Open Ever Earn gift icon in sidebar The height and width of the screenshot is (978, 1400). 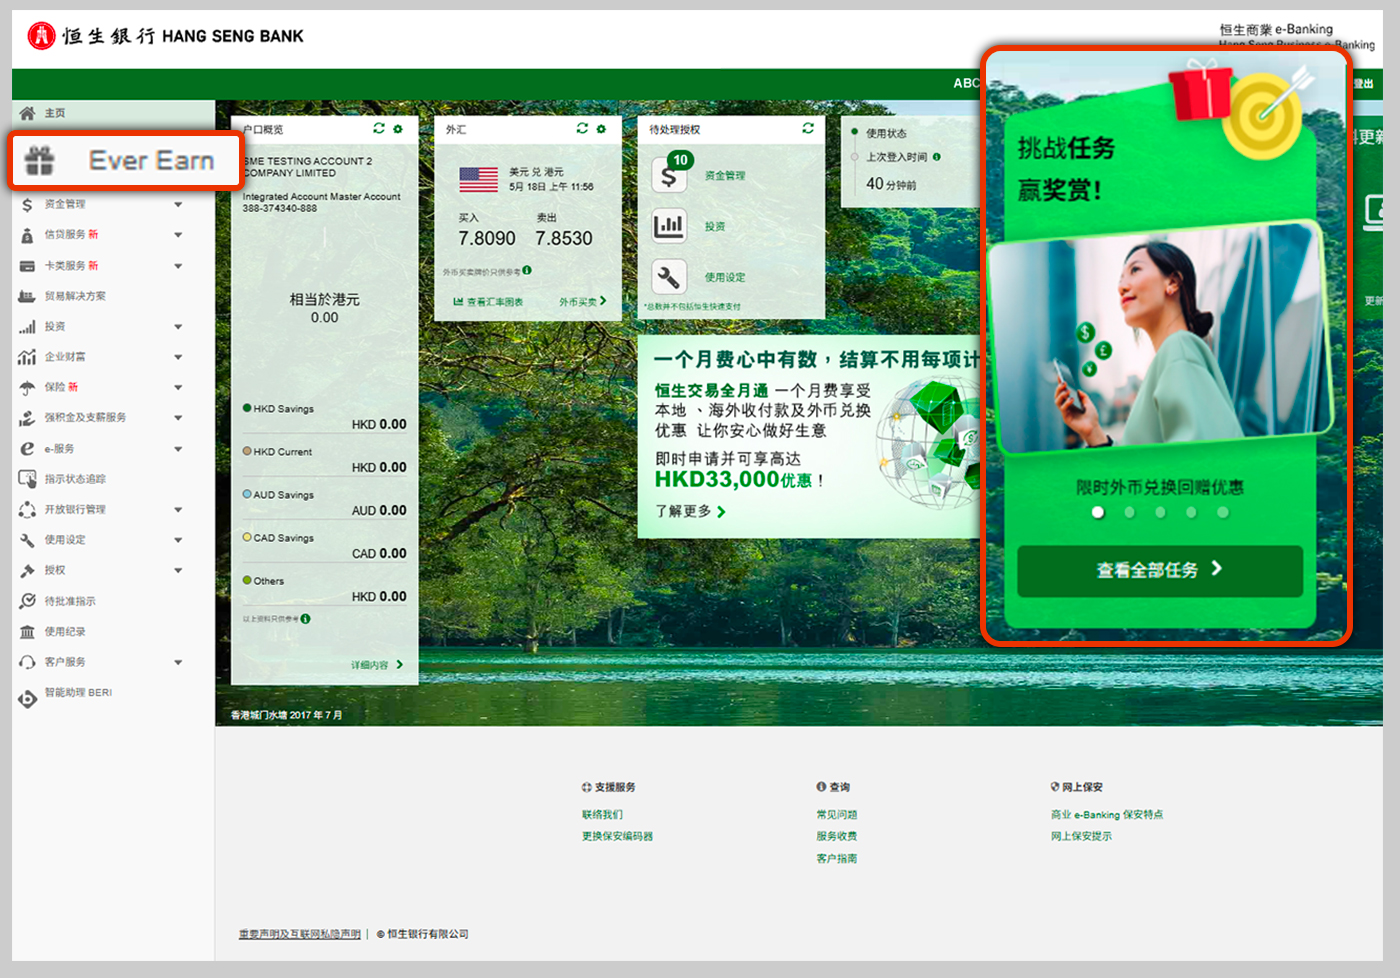40,160
